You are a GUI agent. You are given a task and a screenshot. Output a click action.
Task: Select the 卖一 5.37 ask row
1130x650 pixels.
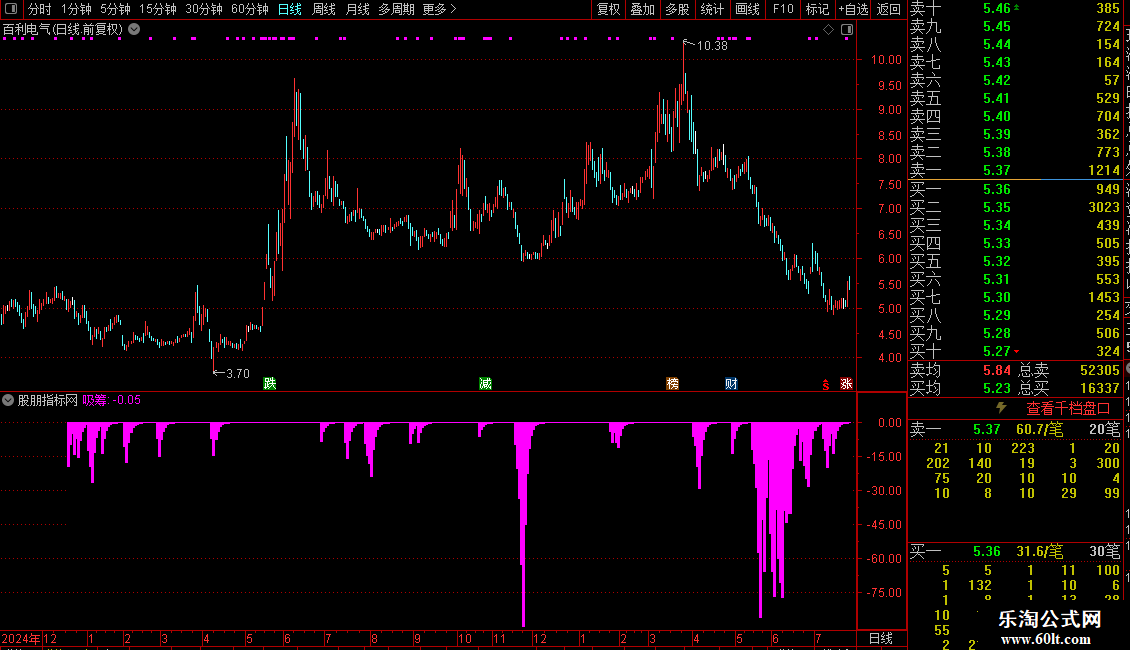coord(1015,170)
